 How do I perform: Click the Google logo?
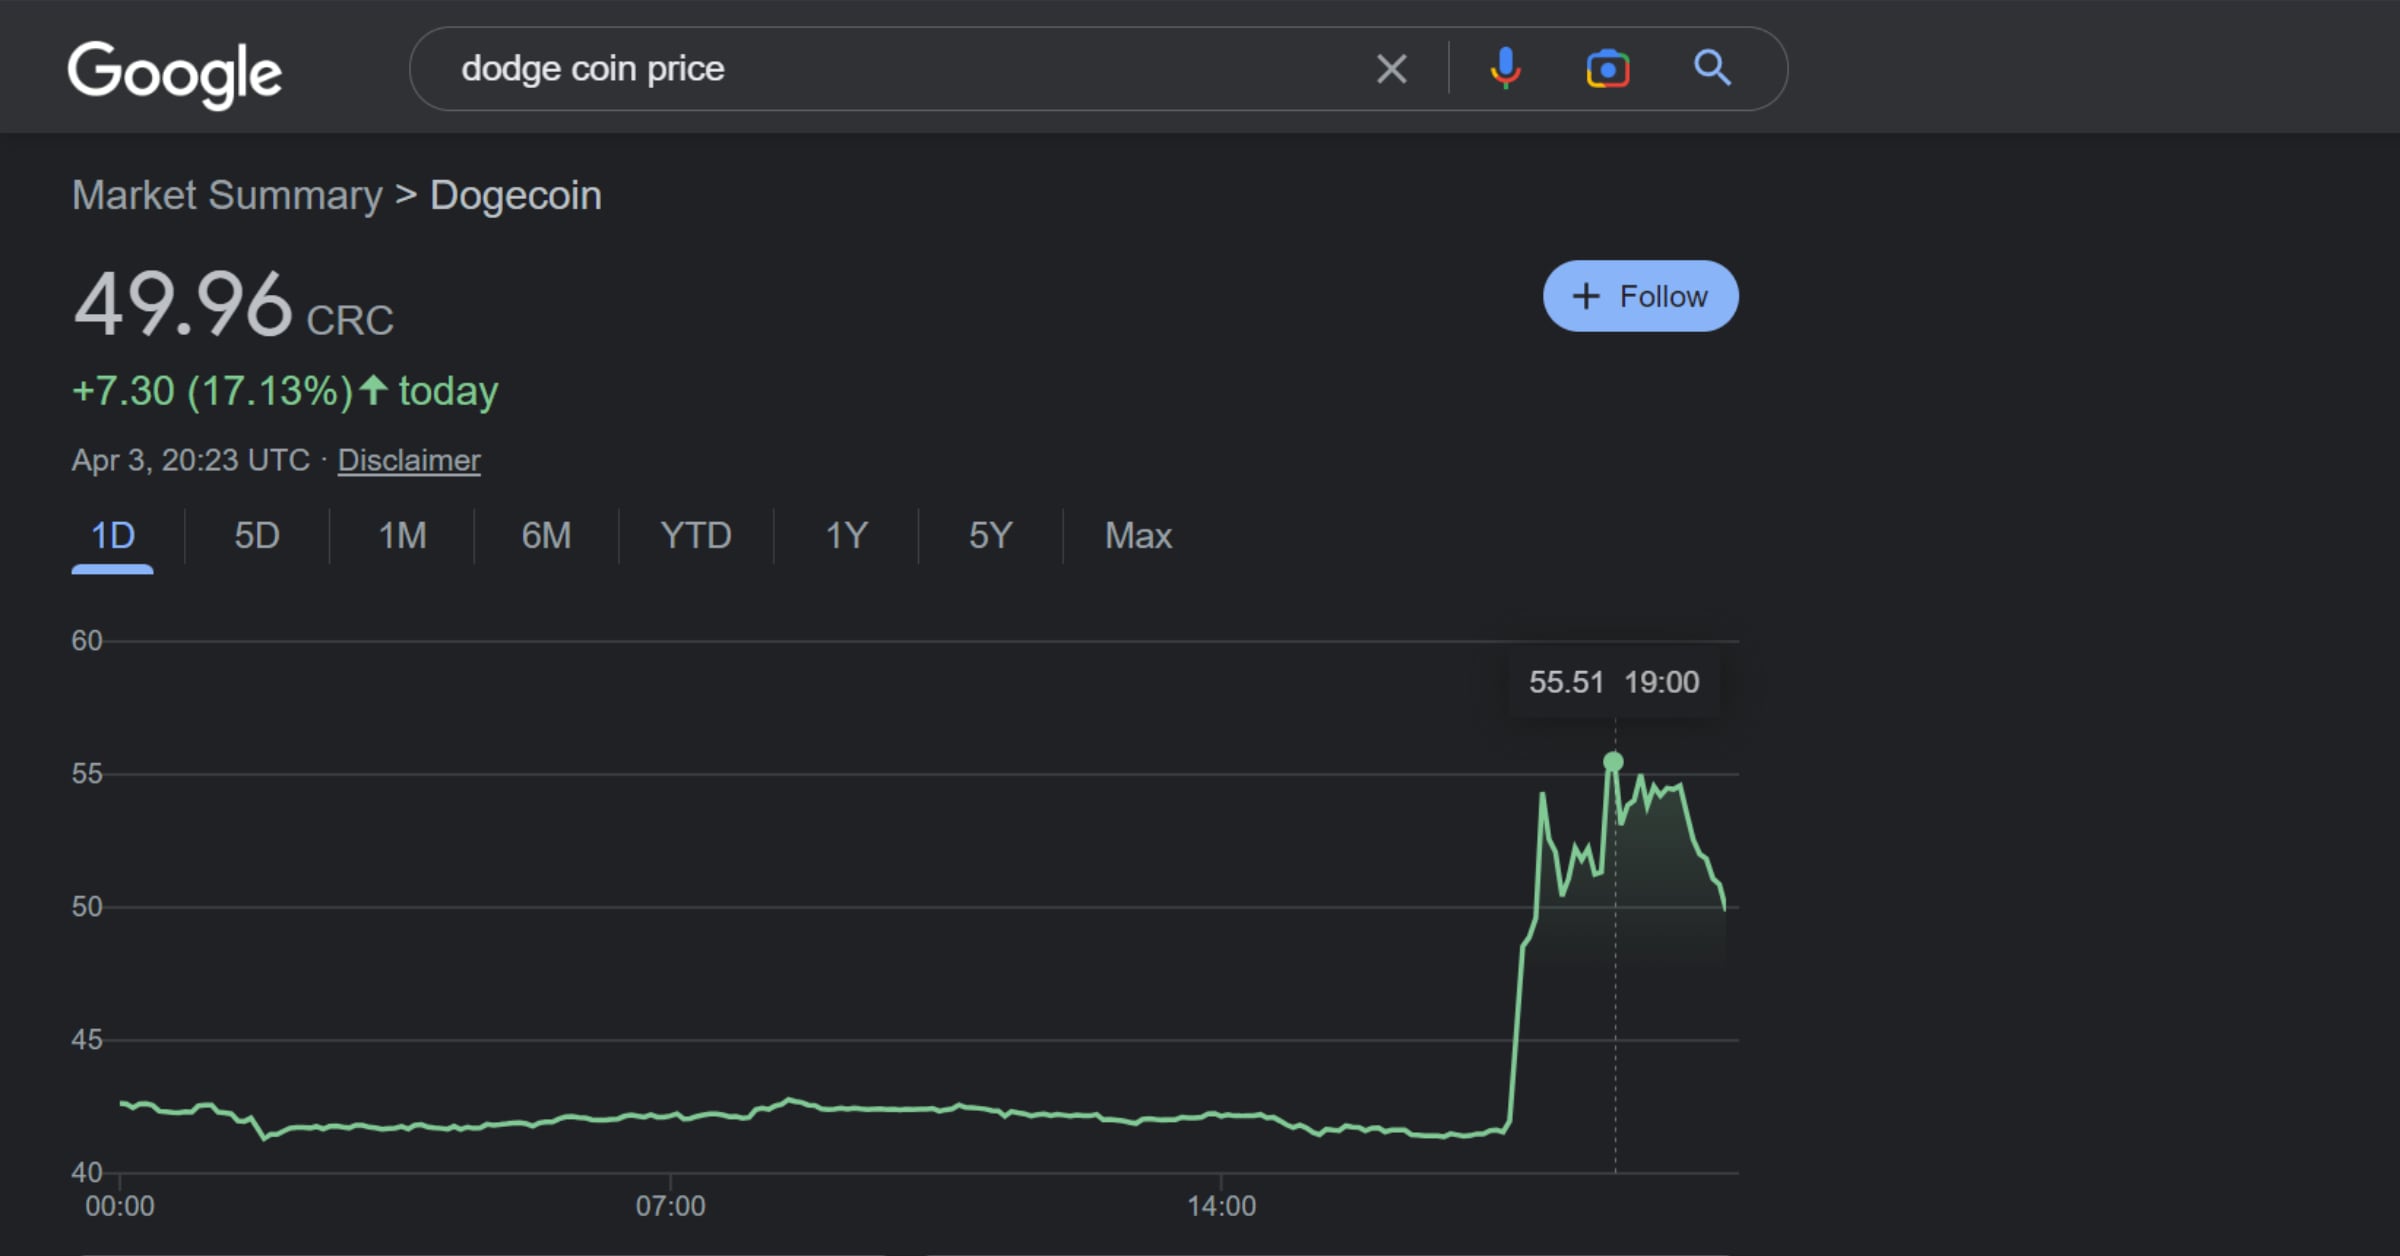click(174, 72)
